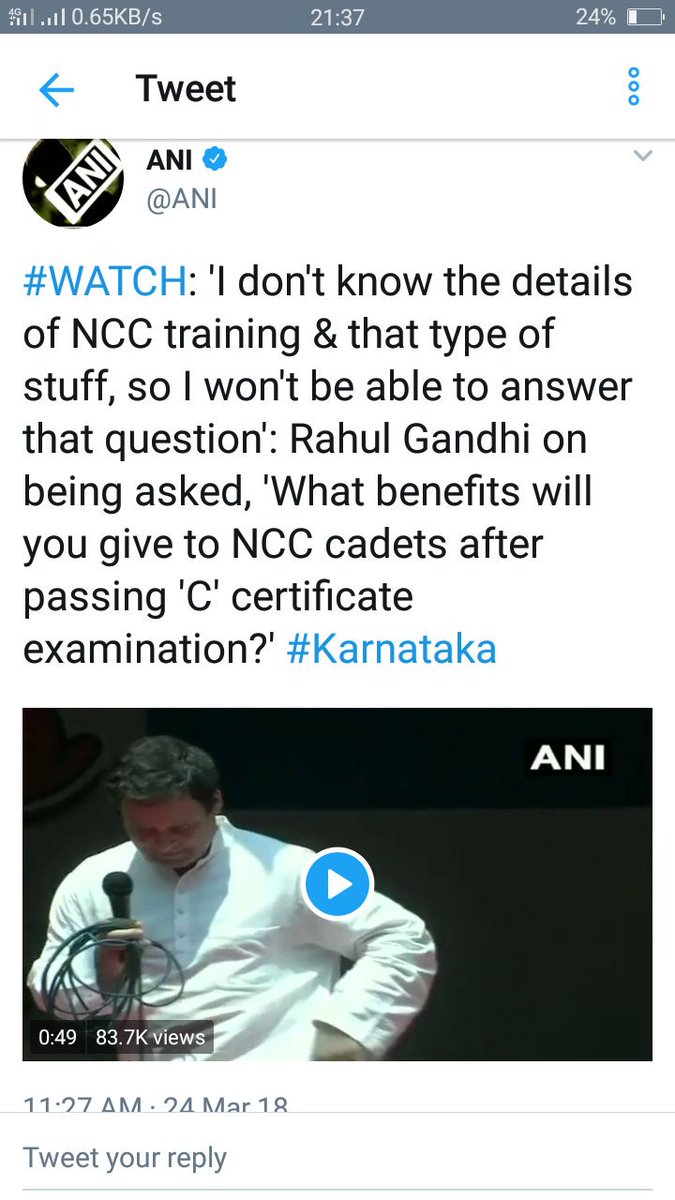Open the three-dot overflow menu
Image resolution: width=675 pixels, height=1200 pixels.
[632, 87]
